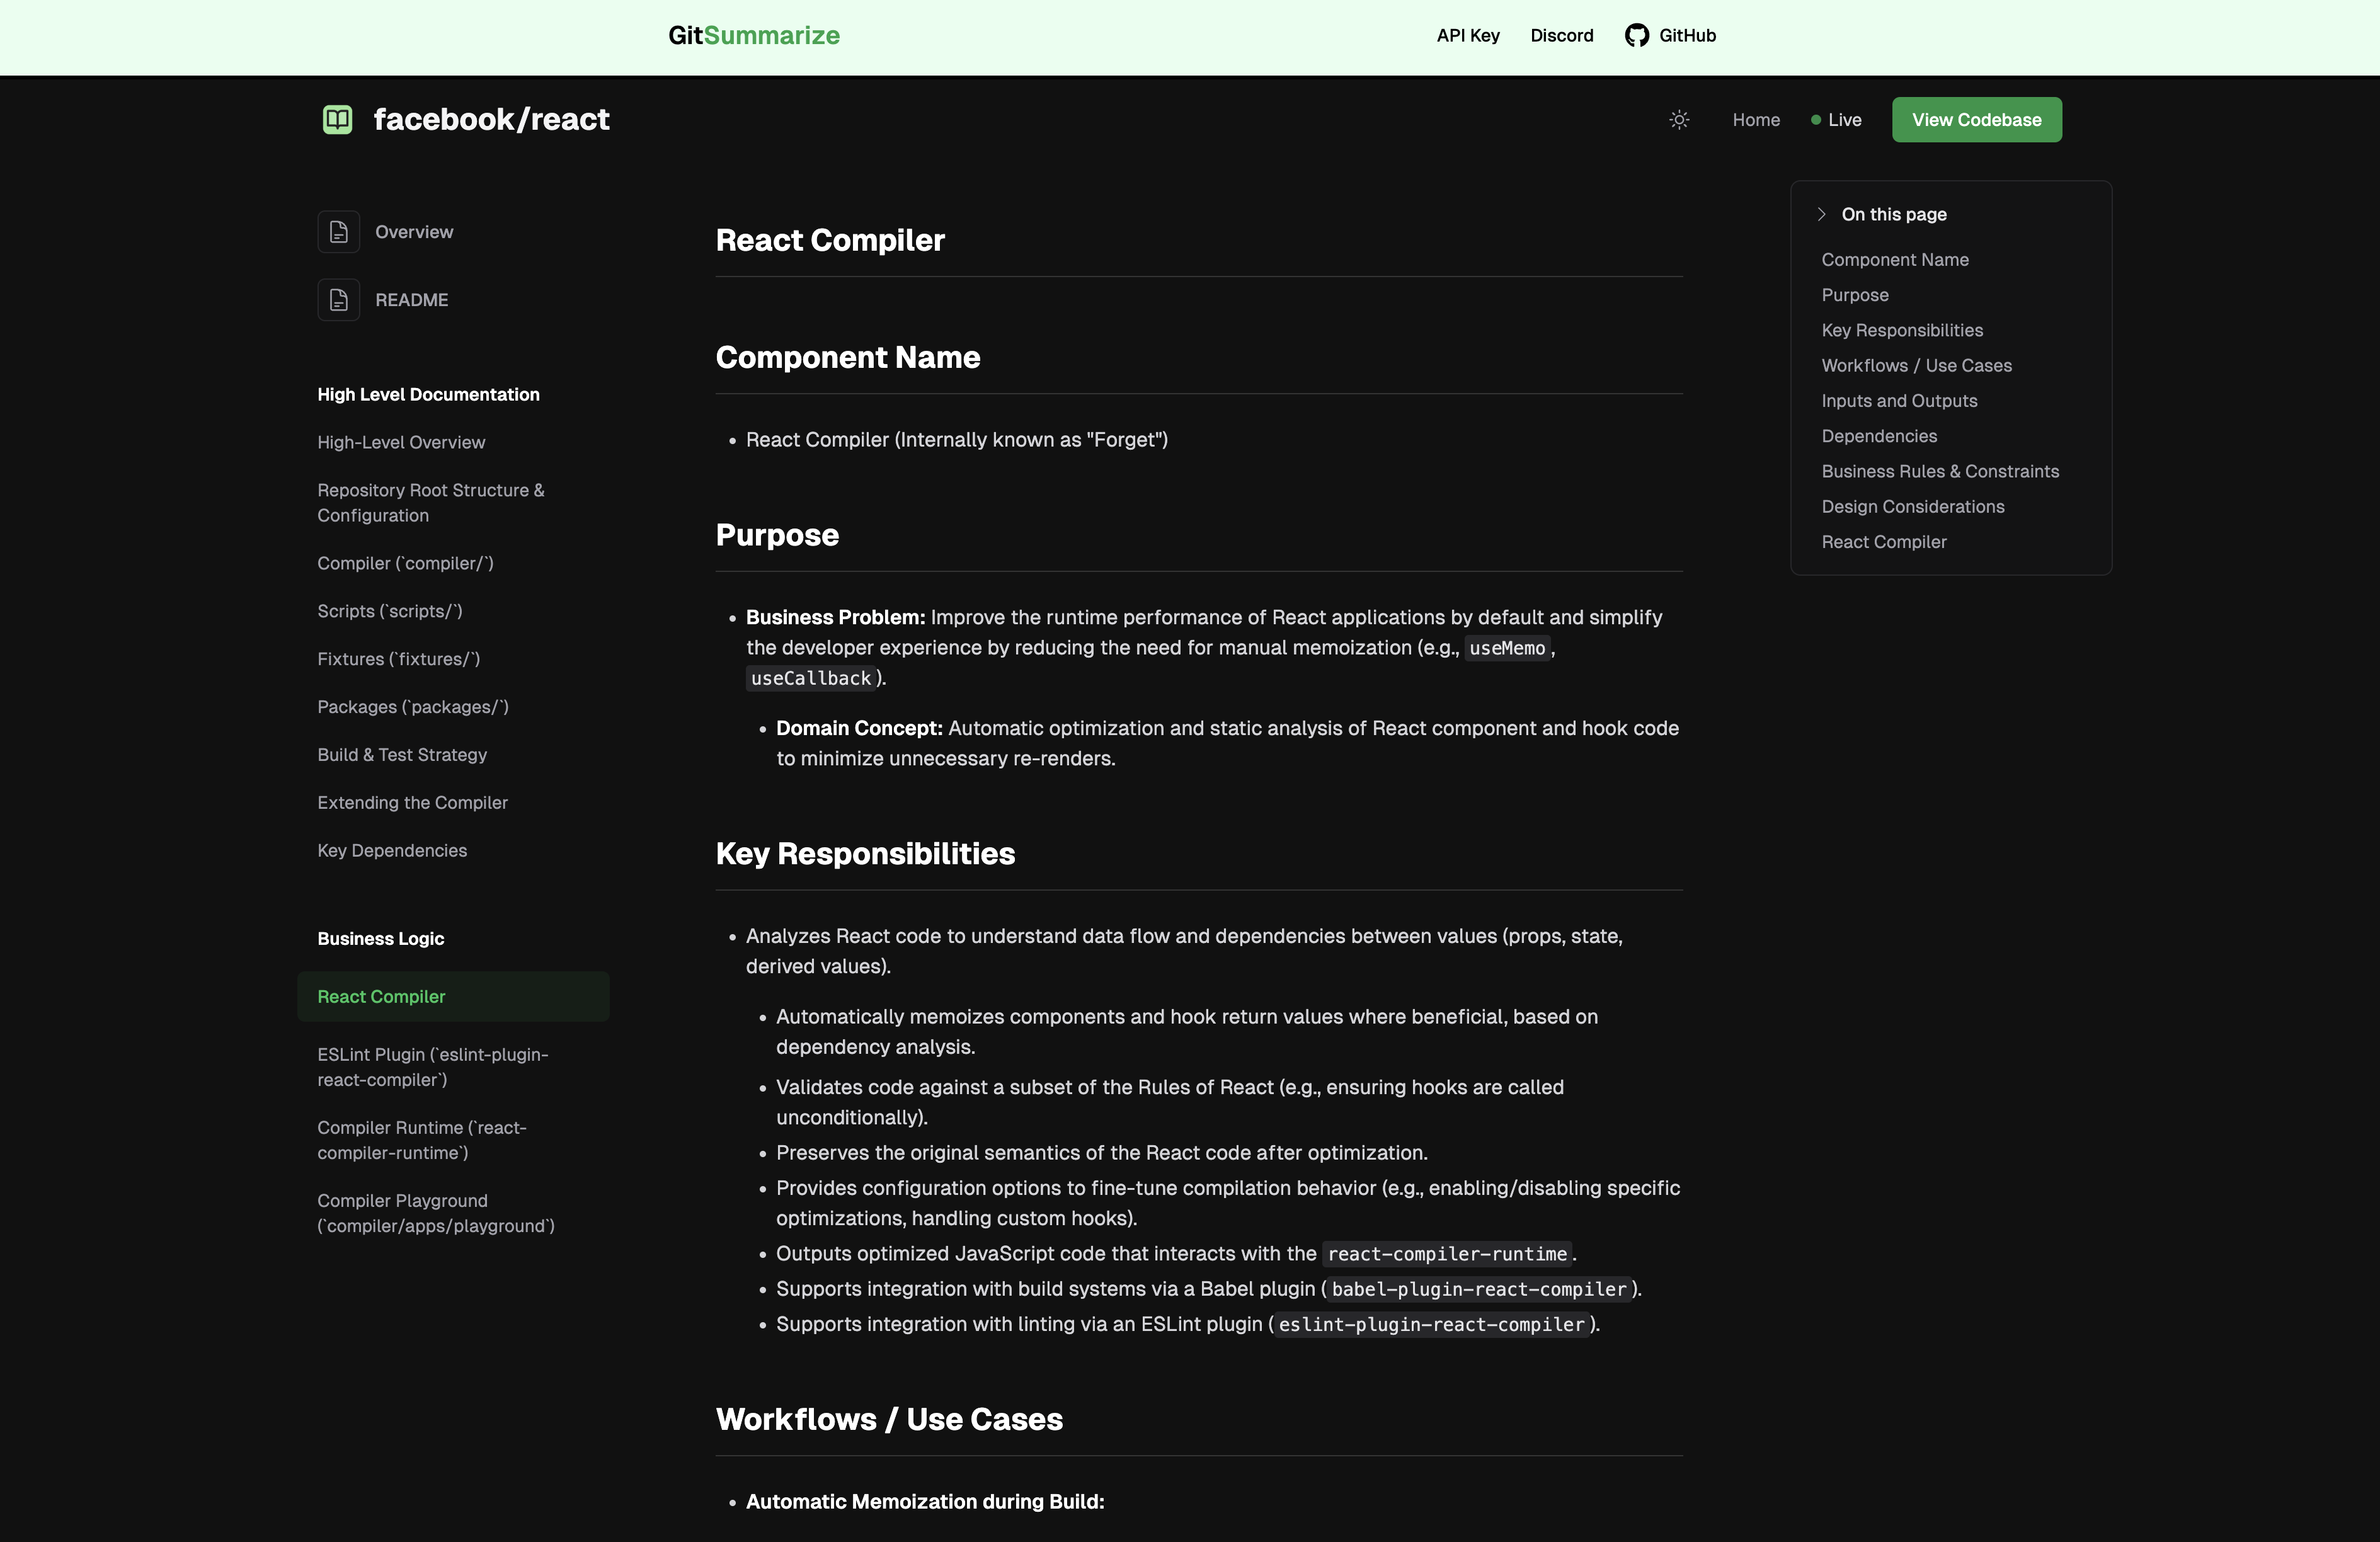Open the API Key page

click(x=1467, y=36)
